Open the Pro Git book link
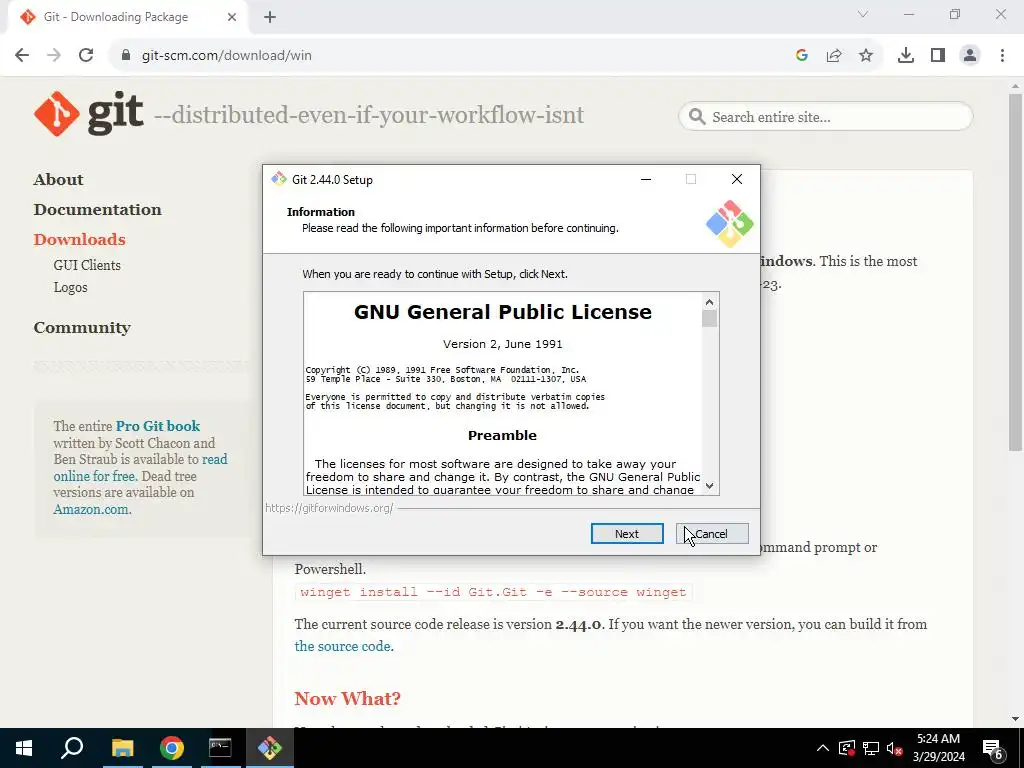Screen dimensions: 1024x768 (158, 426)
